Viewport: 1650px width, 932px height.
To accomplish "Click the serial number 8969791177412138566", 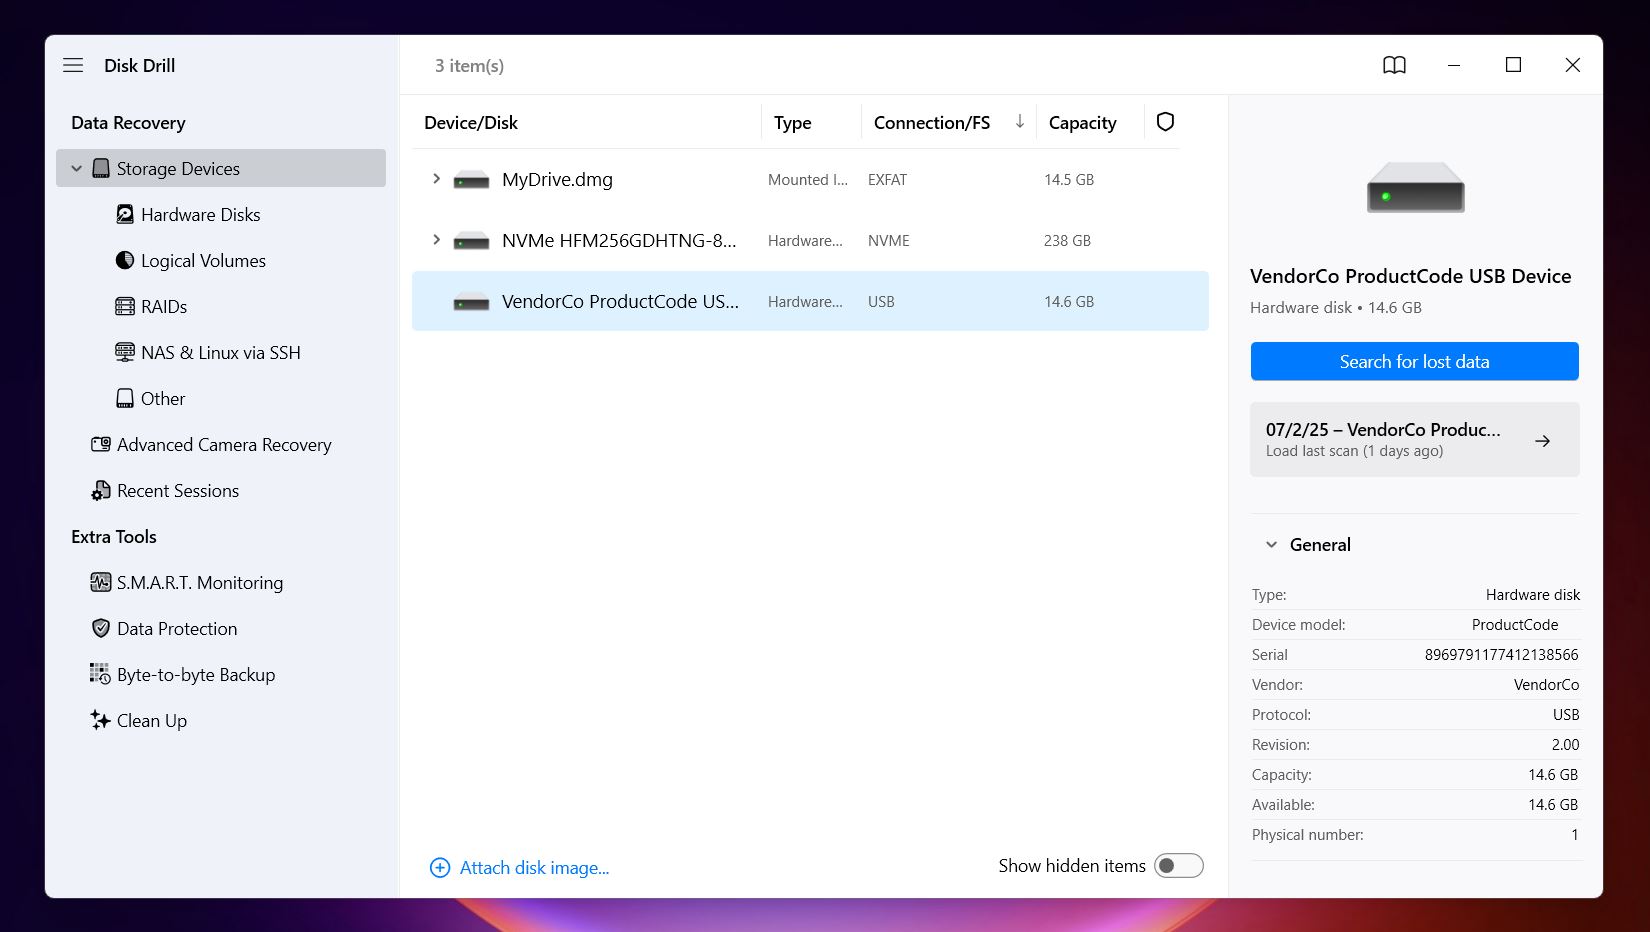I will tap(1501, 655).
